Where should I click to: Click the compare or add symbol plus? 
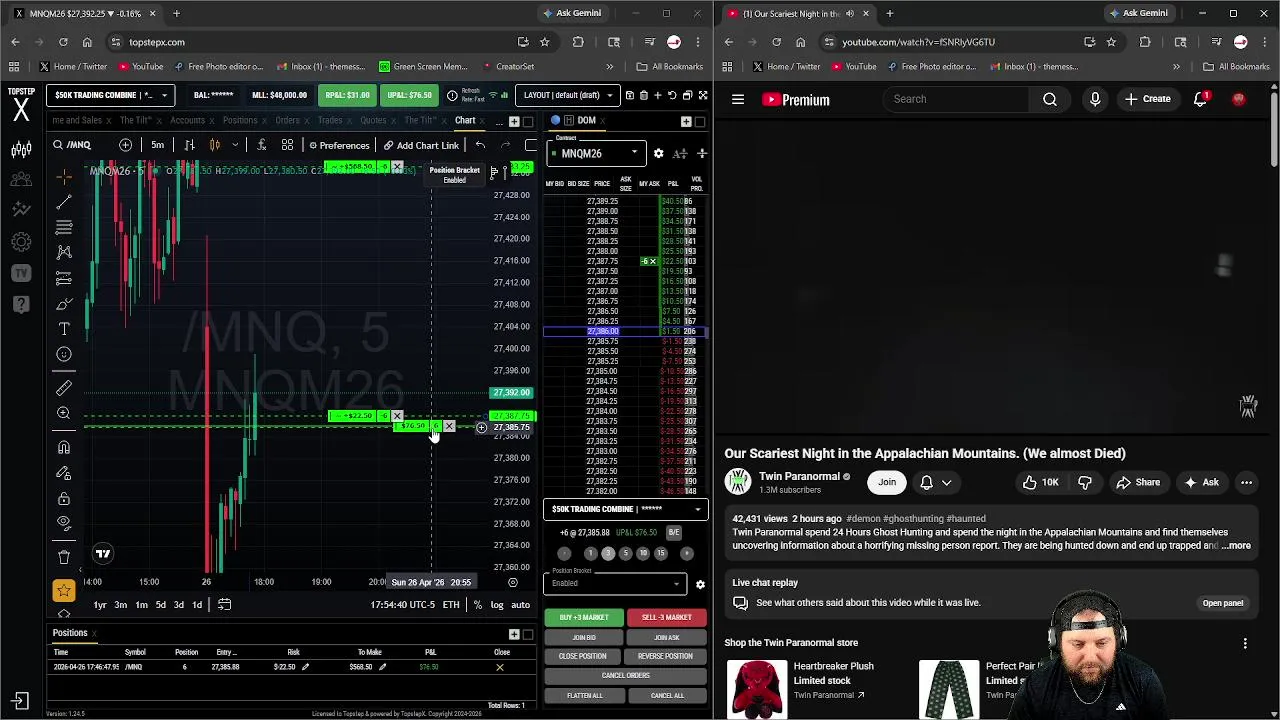pos(125,145)
